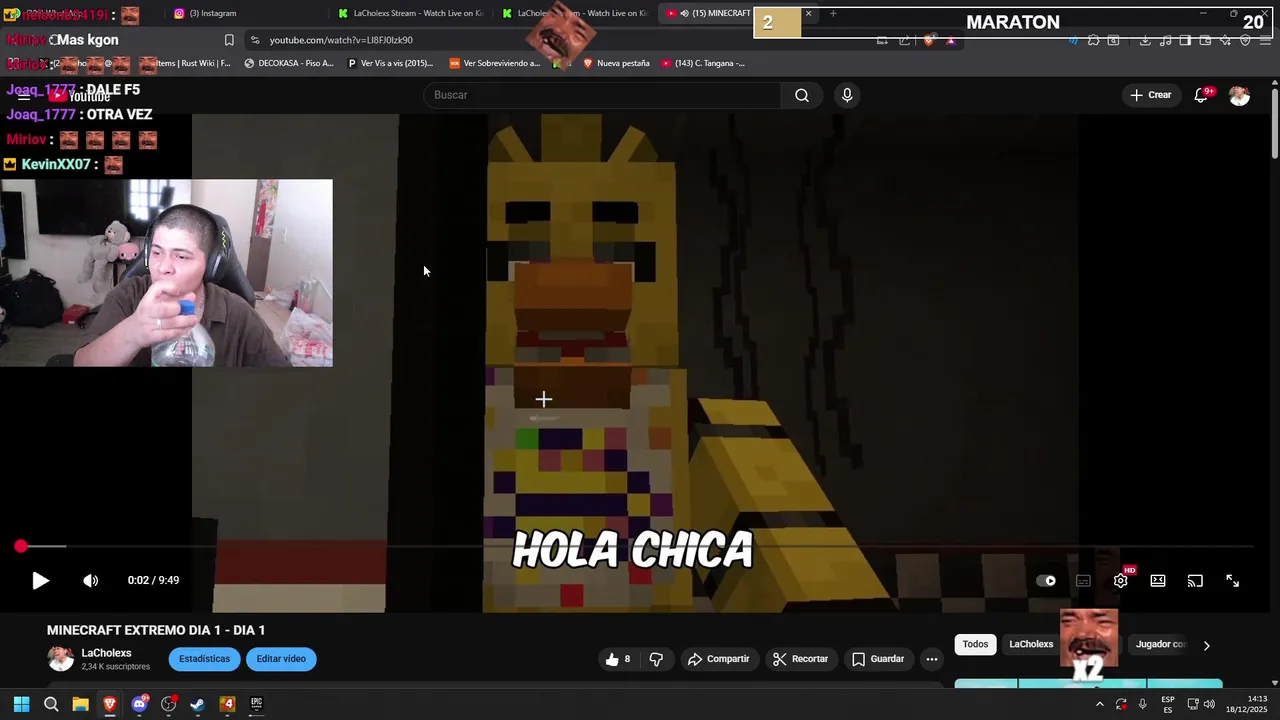This screenshot has width=1280, height=720.
Task: Click the 'Editar vídeo' button
Action: click(281, 659)
